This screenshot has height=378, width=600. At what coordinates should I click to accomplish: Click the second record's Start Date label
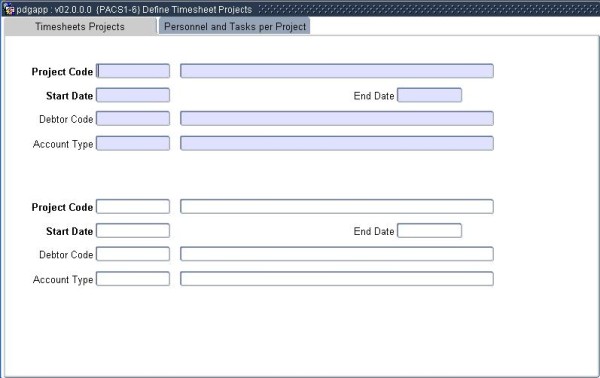tap(70, 231)
